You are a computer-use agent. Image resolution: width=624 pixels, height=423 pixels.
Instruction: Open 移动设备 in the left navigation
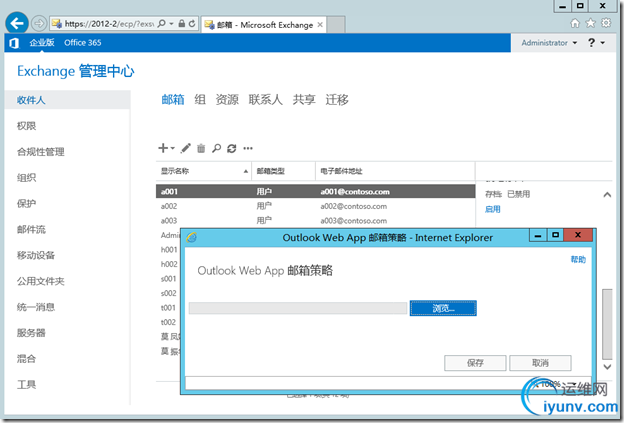[x=36, y=255]
